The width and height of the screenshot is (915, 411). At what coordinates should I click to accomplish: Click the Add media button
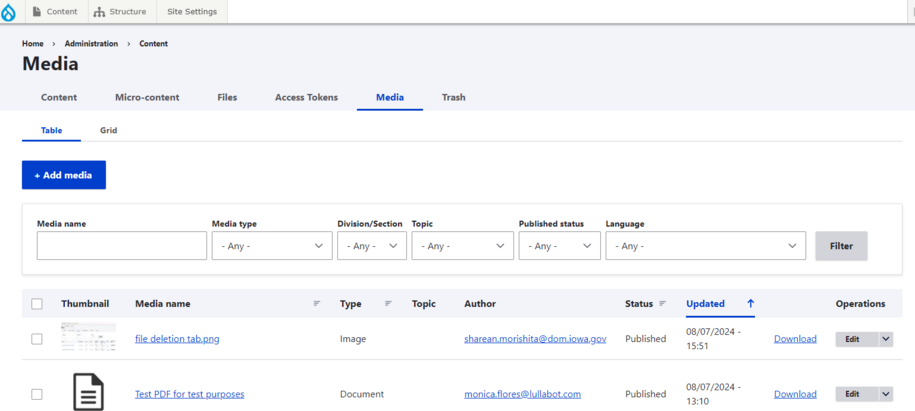[64, 175]
